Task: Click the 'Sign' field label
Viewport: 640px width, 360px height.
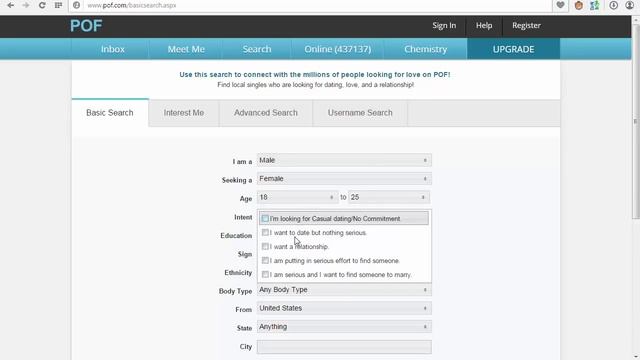Action: [x=245, y=254]
